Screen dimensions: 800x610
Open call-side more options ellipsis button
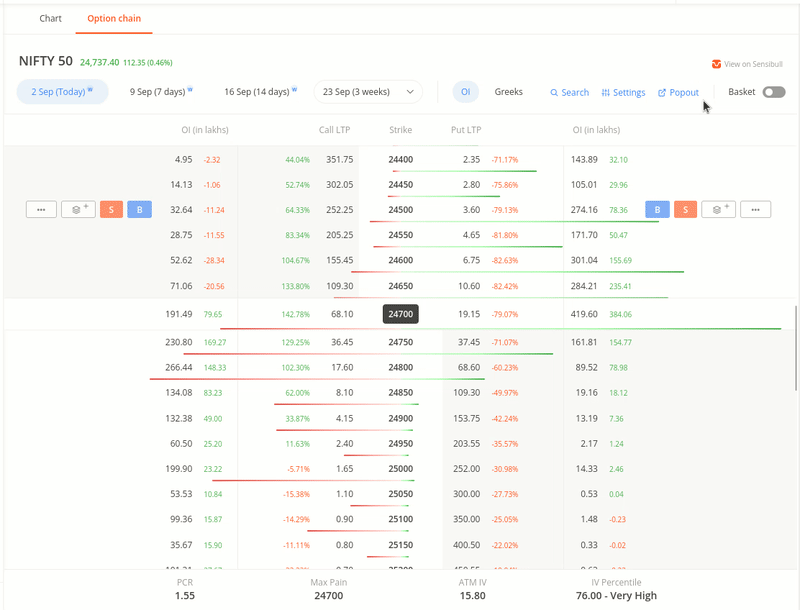pyautogui.click(x=41, y=210)
